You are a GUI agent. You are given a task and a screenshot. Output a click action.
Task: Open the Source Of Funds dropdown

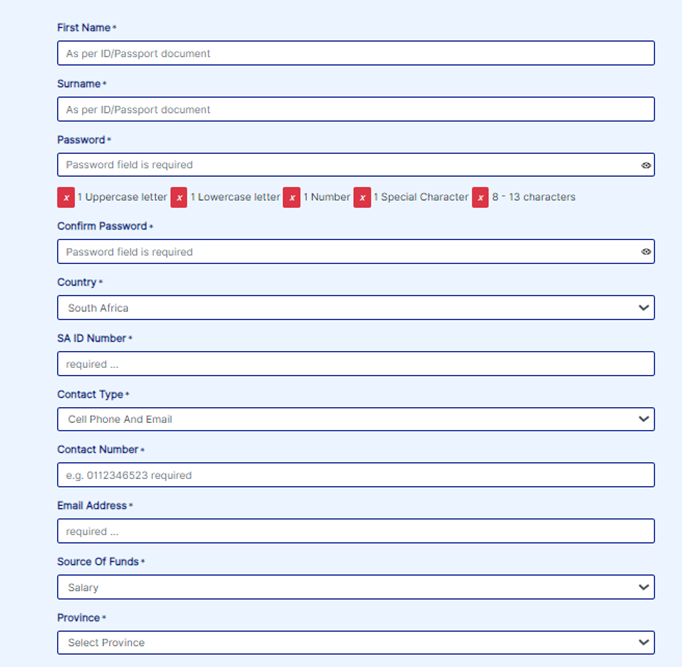click(355, 588)
